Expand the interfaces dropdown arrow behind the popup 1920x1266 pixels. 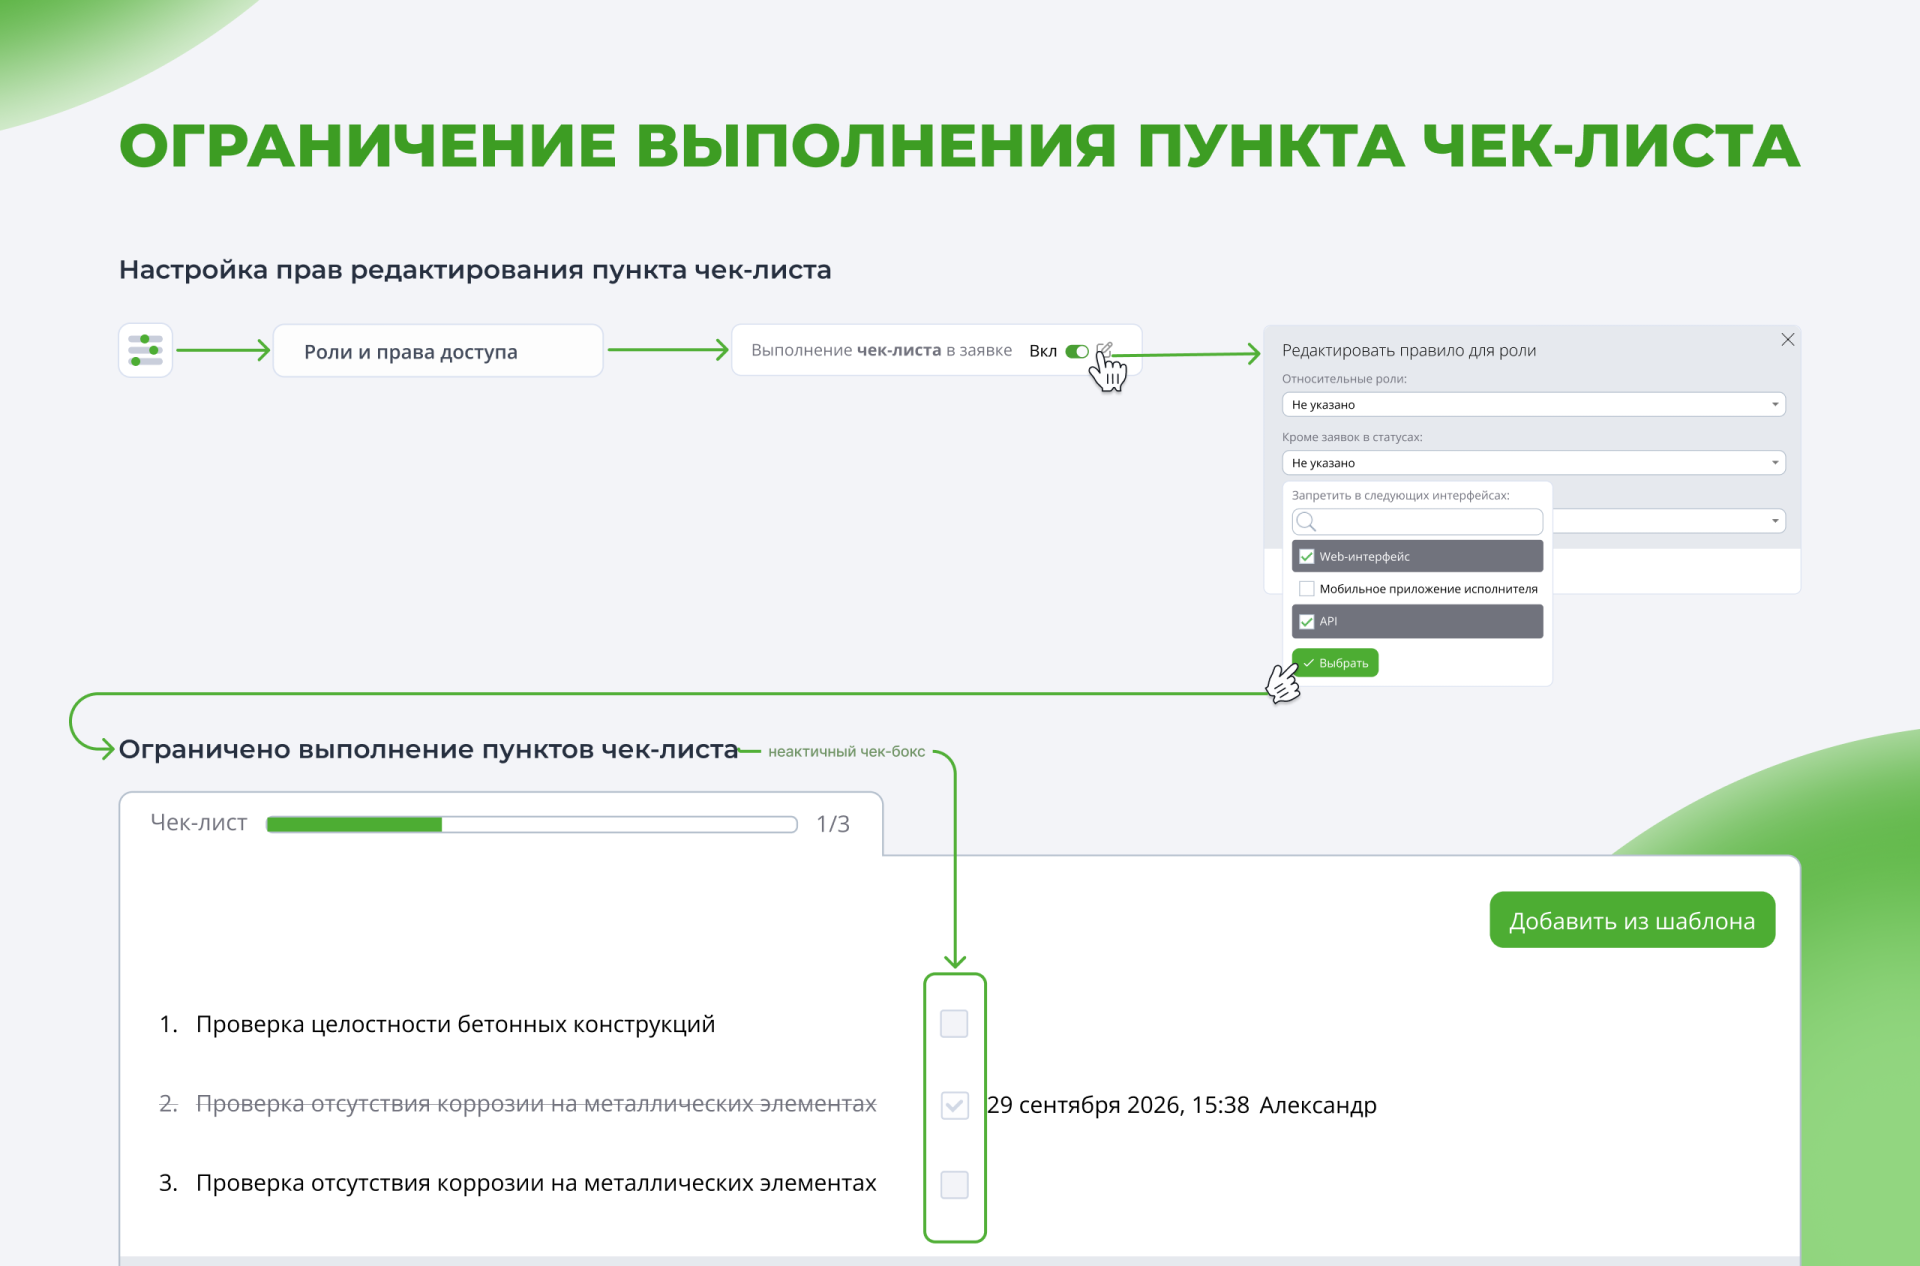[x=1775, y=521]
